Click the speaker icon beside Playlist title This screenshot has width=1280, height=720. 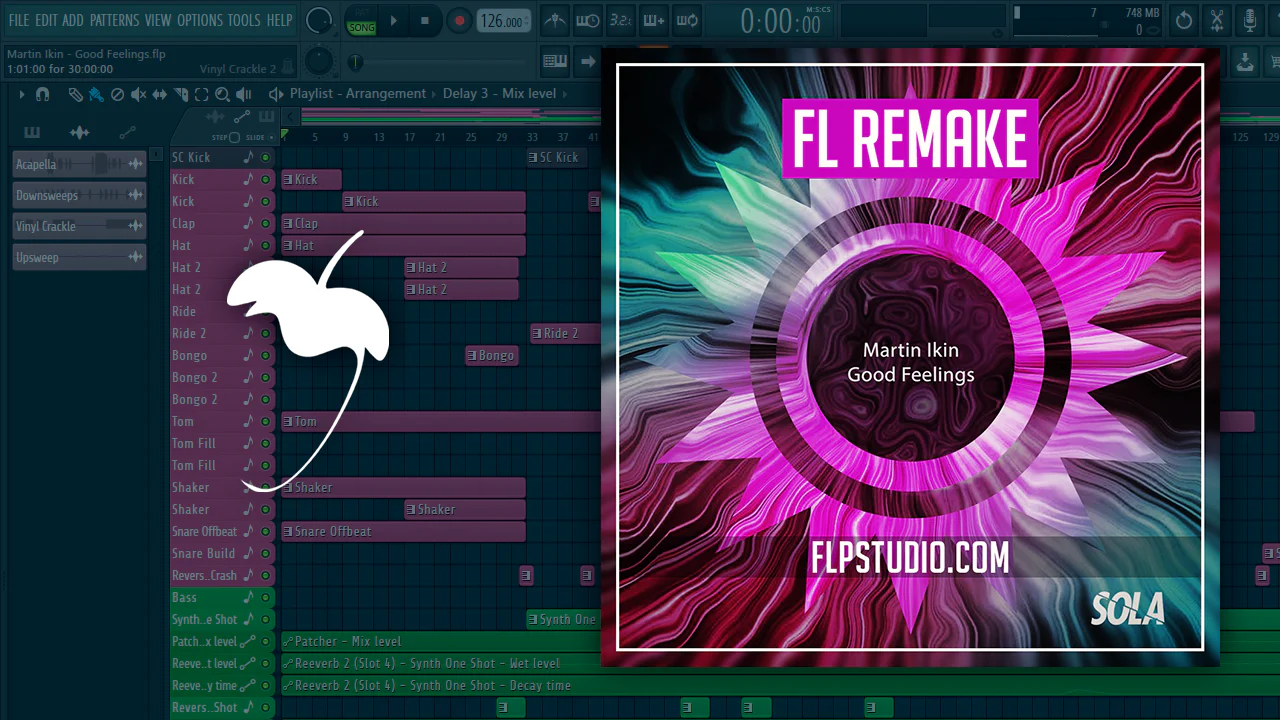[276, 94]
